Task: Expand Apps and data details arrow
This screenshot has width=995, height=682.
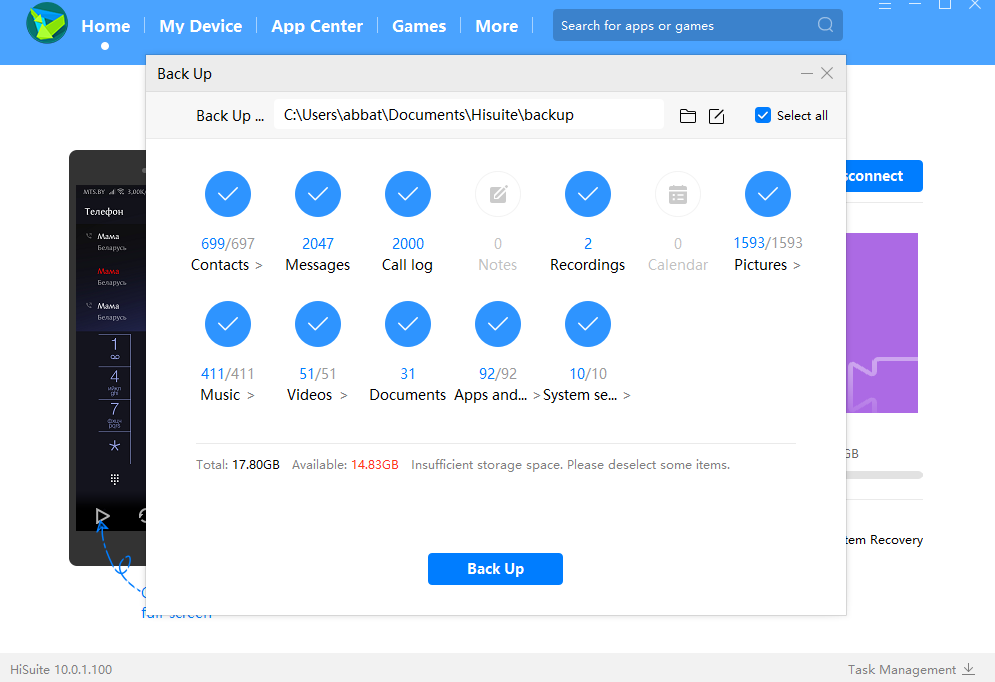Action: coord(537,395)
